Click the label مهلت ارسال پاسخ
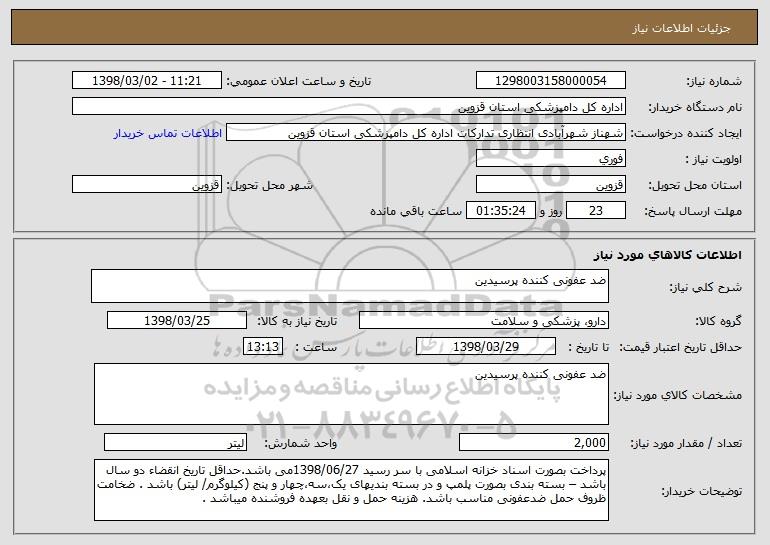Image resolution: width=770 pixels, height=545 pixels. 693,212
